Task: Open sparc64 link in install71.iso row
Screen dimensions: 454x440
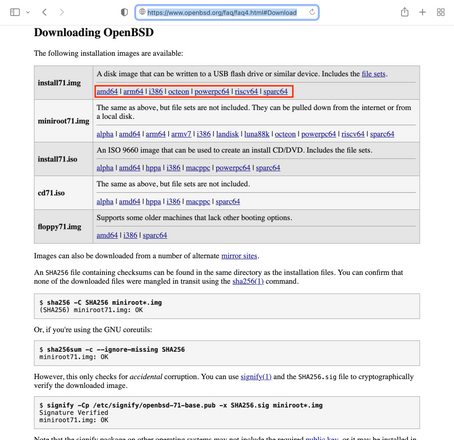Action: coord(268,168)
